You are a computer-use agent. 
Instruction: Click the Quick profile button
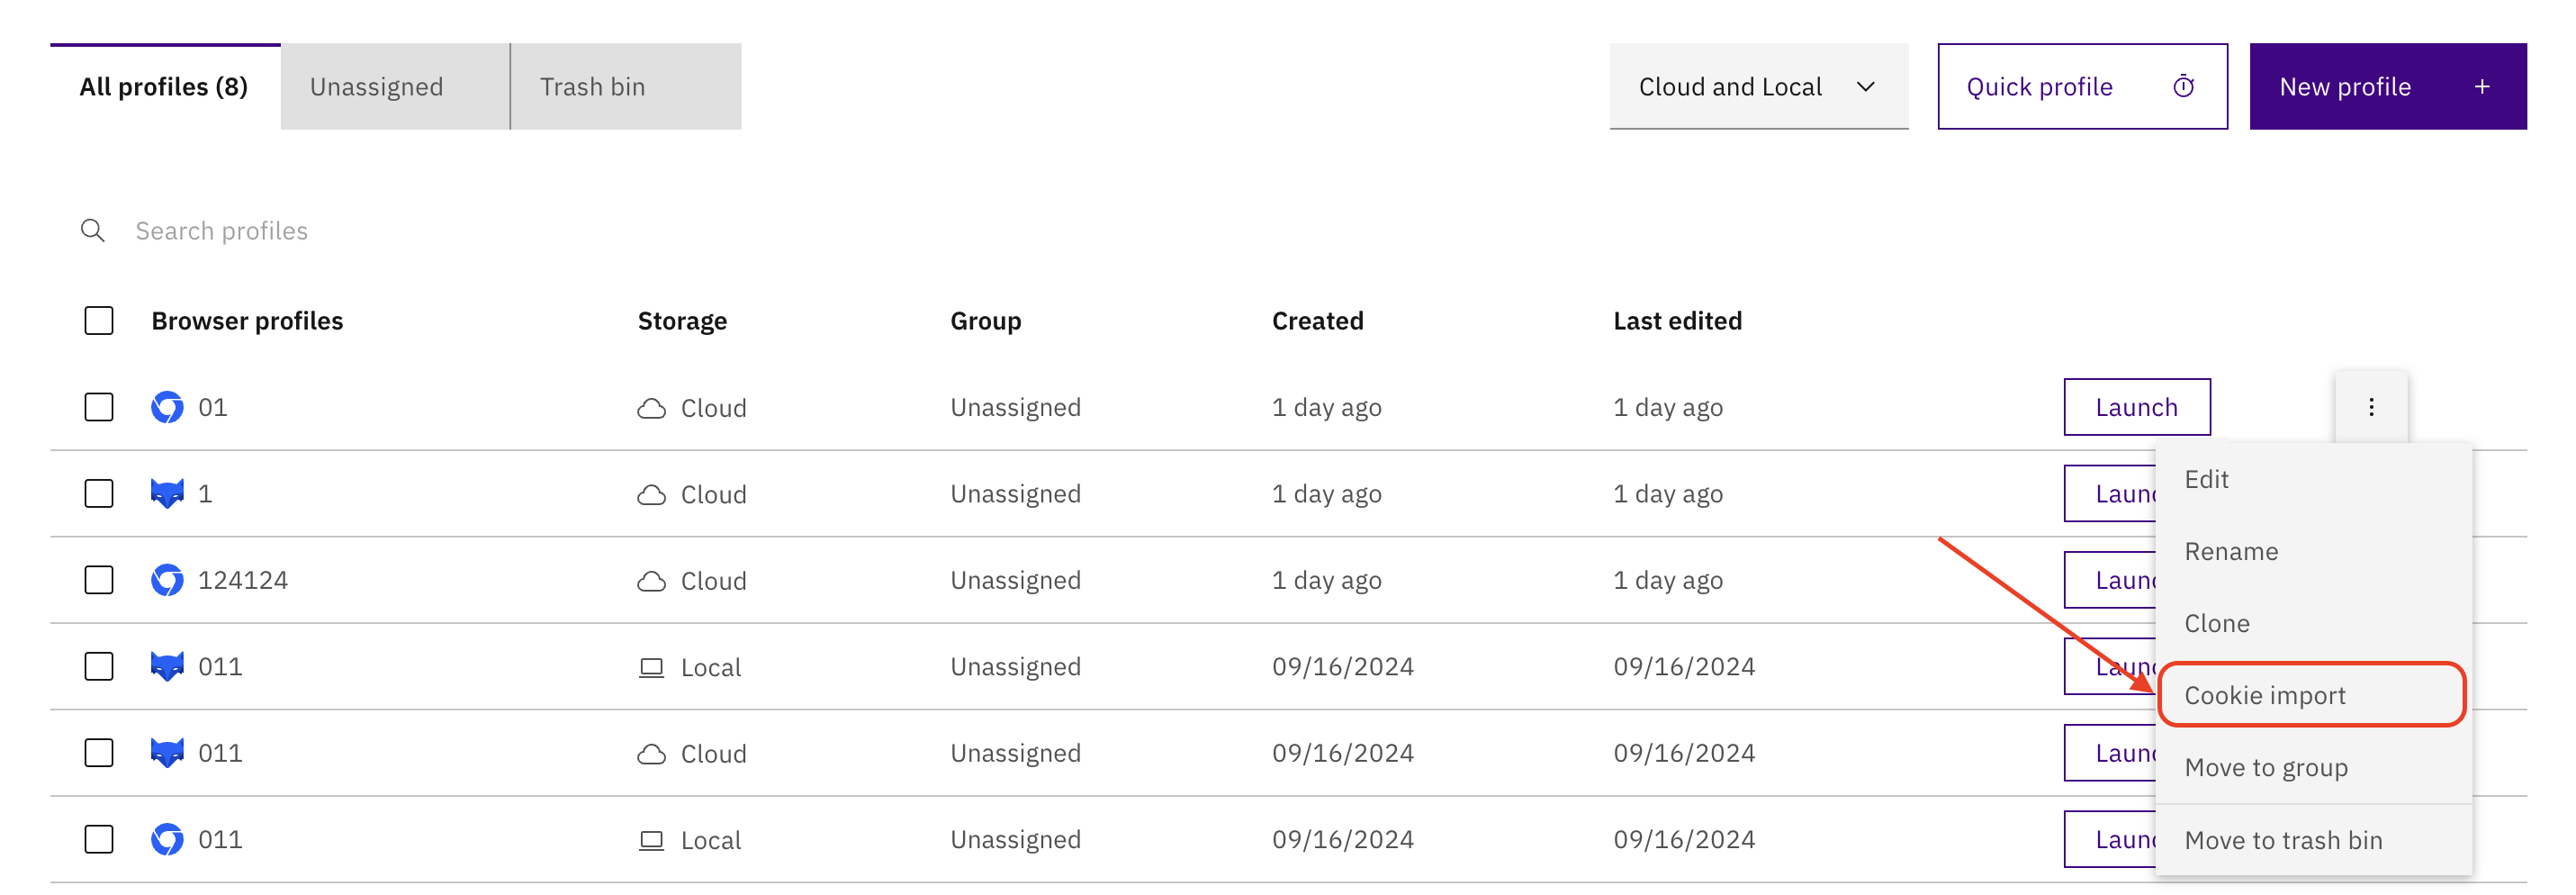point(2082,87)
